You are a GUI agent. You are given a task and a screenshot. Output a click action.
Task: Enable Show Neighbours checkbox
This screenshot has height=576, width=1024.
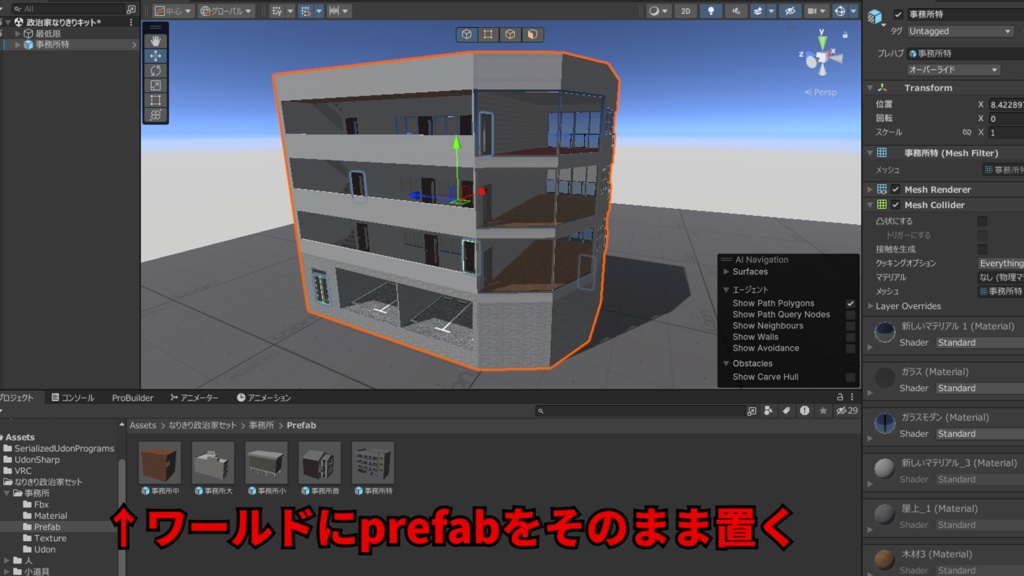850,326
